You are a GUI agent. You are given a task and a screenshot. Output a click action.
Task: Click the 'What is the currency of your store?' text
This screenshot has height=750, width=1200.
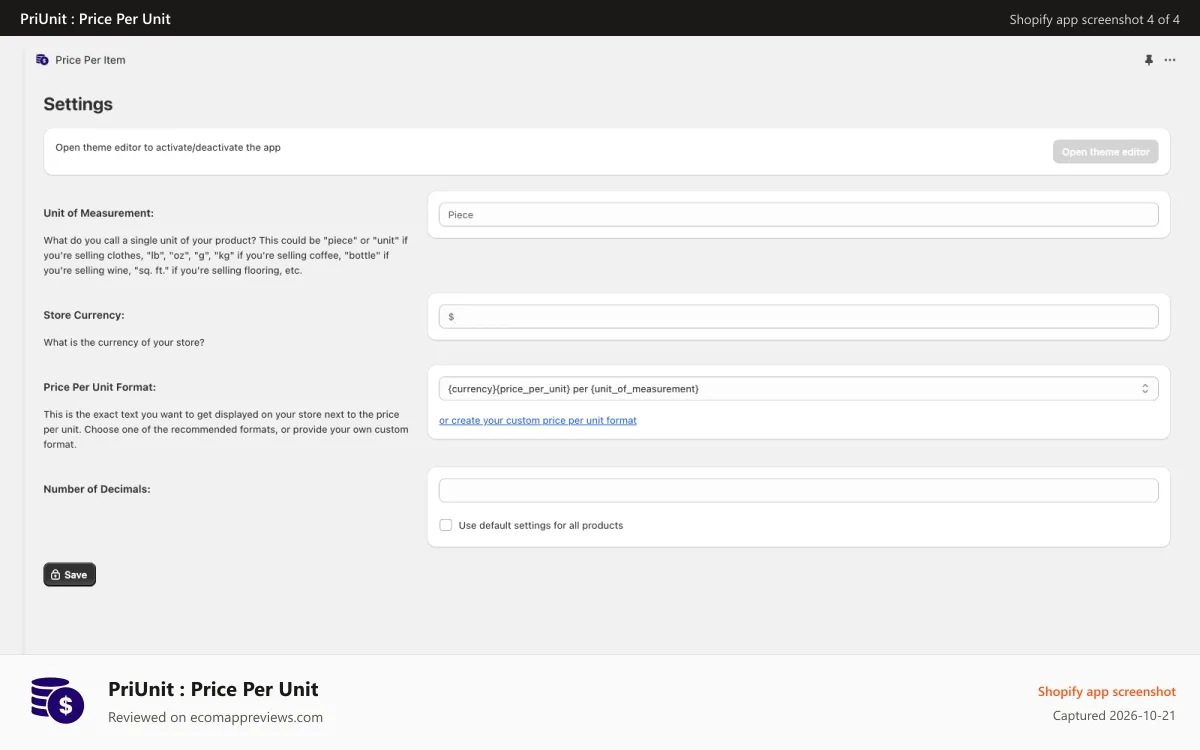(124, 343)
